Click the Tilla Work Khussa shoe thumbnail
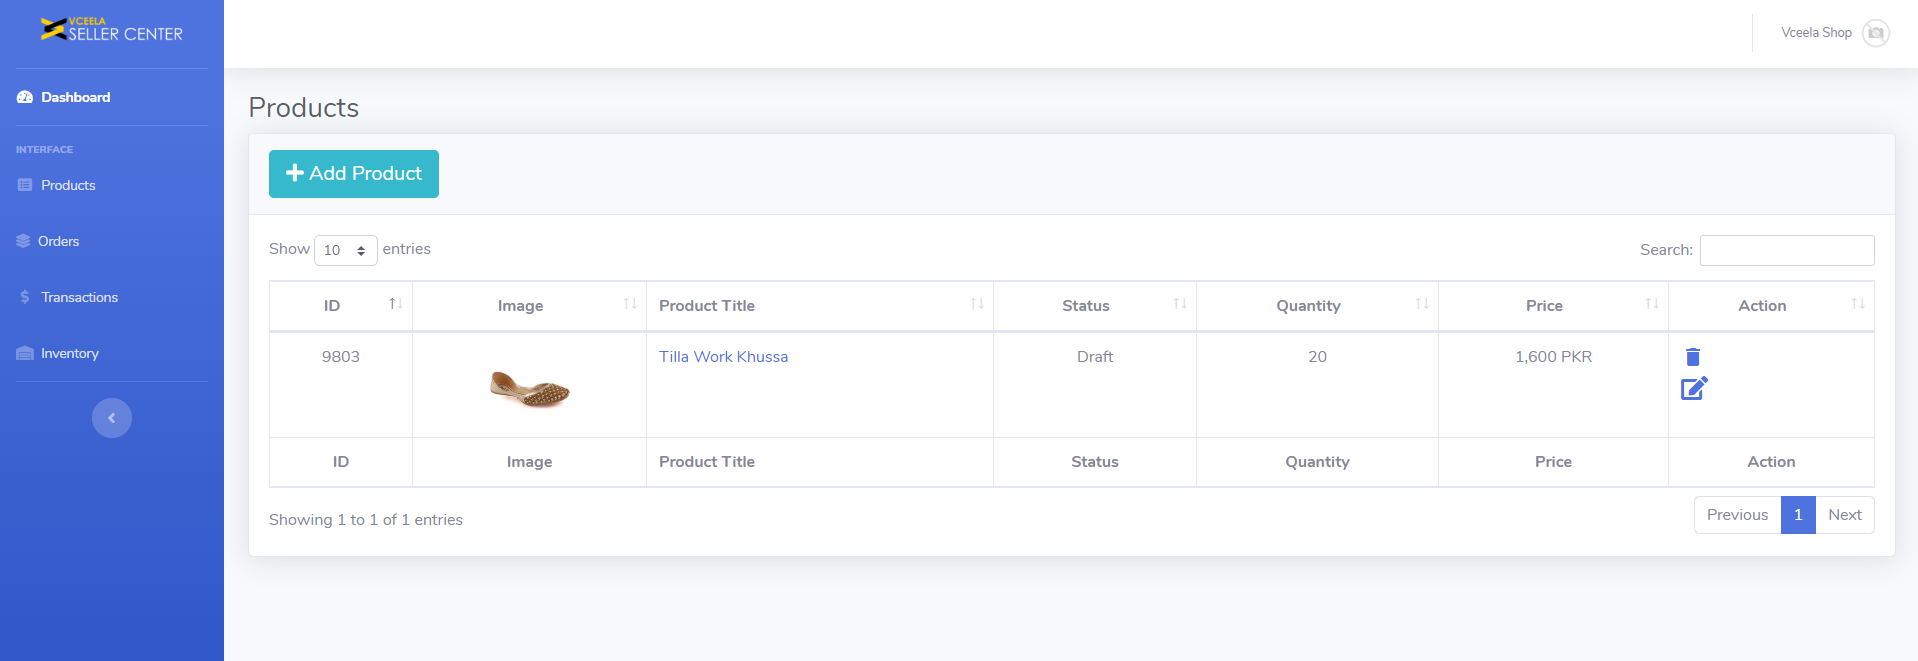The image size is (1918, 661). tap(529, 388)
